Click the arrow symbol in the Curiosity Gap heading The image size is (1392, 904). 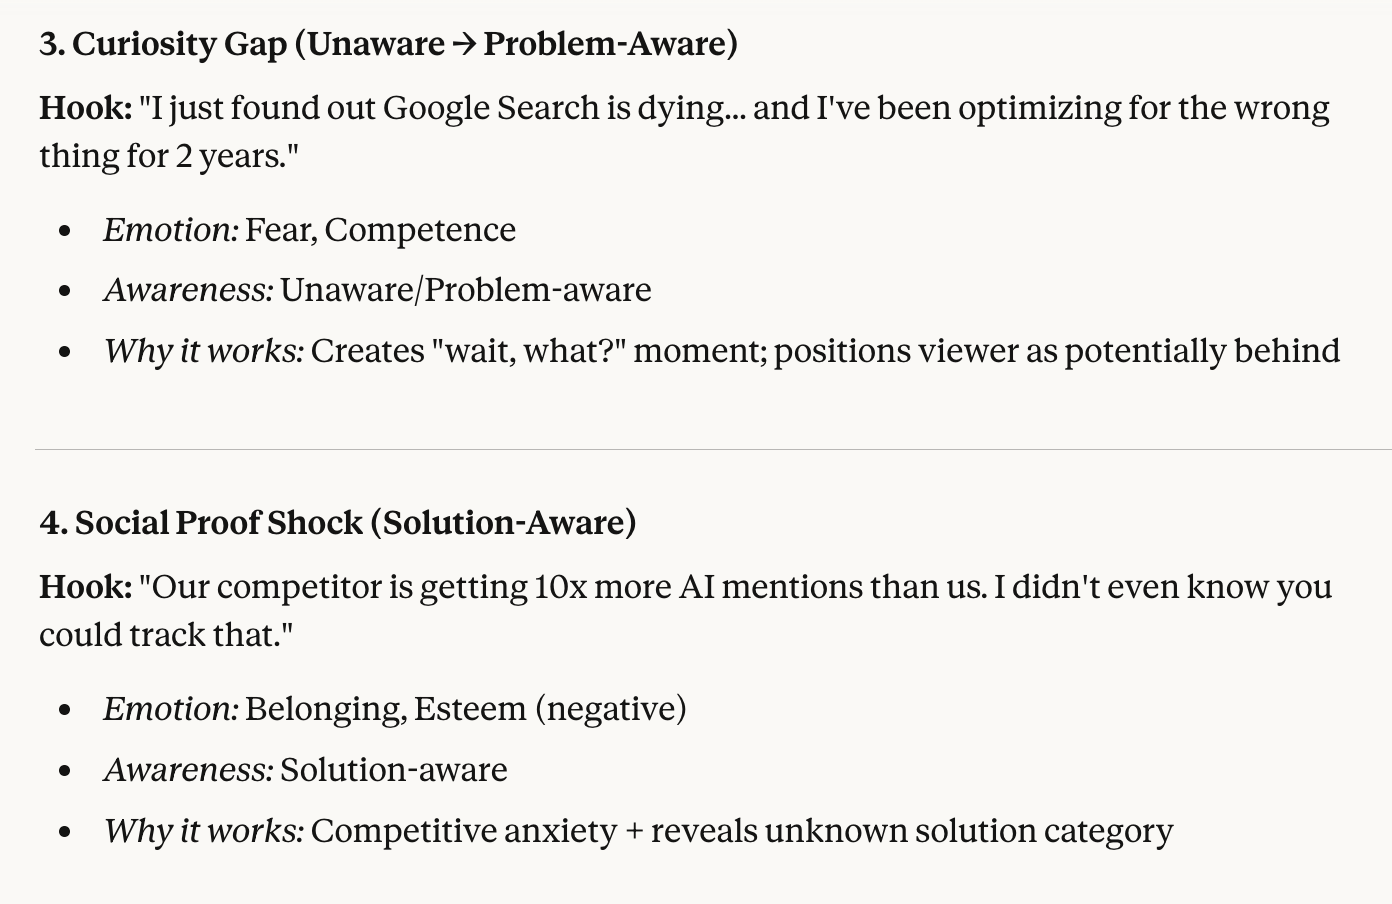tap(463, 44)
